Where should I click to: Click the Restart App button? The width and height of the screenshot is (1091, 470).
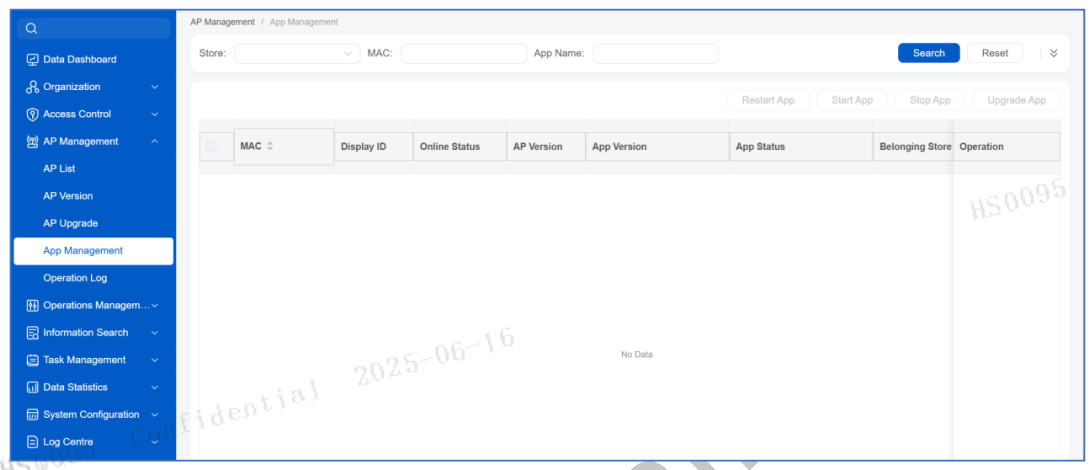[x=768, y=100]
